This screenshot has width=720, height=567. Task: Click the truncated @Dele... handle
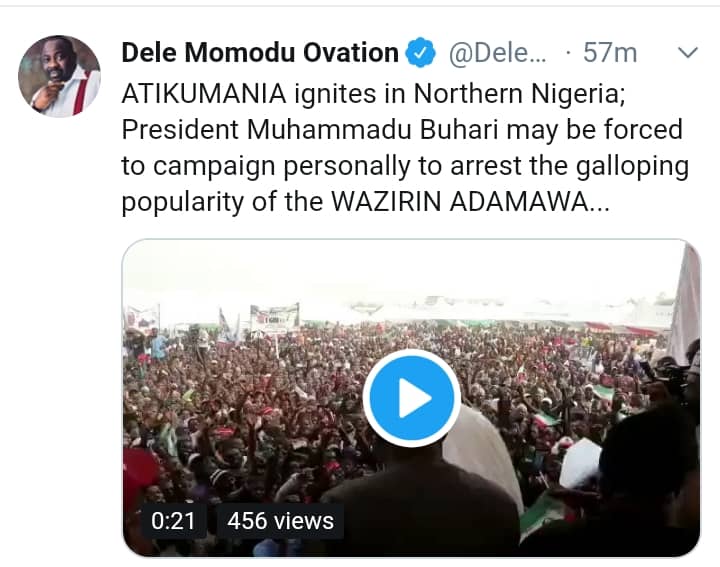(x=496, y=53)
